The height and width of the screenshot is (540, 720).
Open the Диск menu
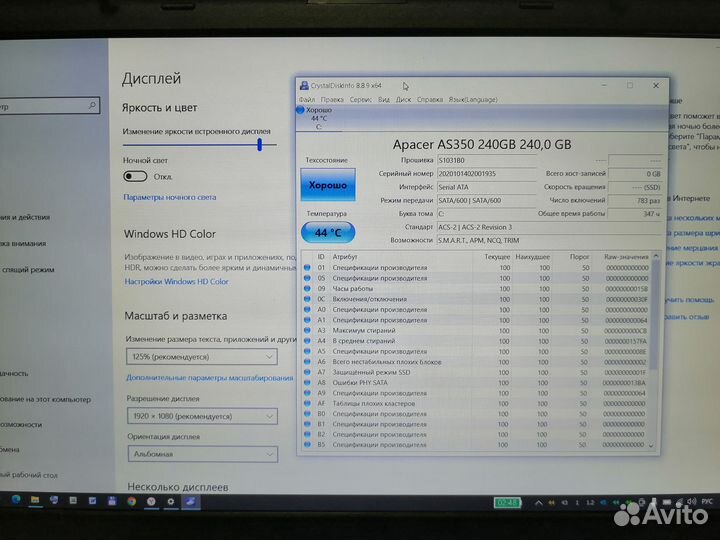pos(404,100)
